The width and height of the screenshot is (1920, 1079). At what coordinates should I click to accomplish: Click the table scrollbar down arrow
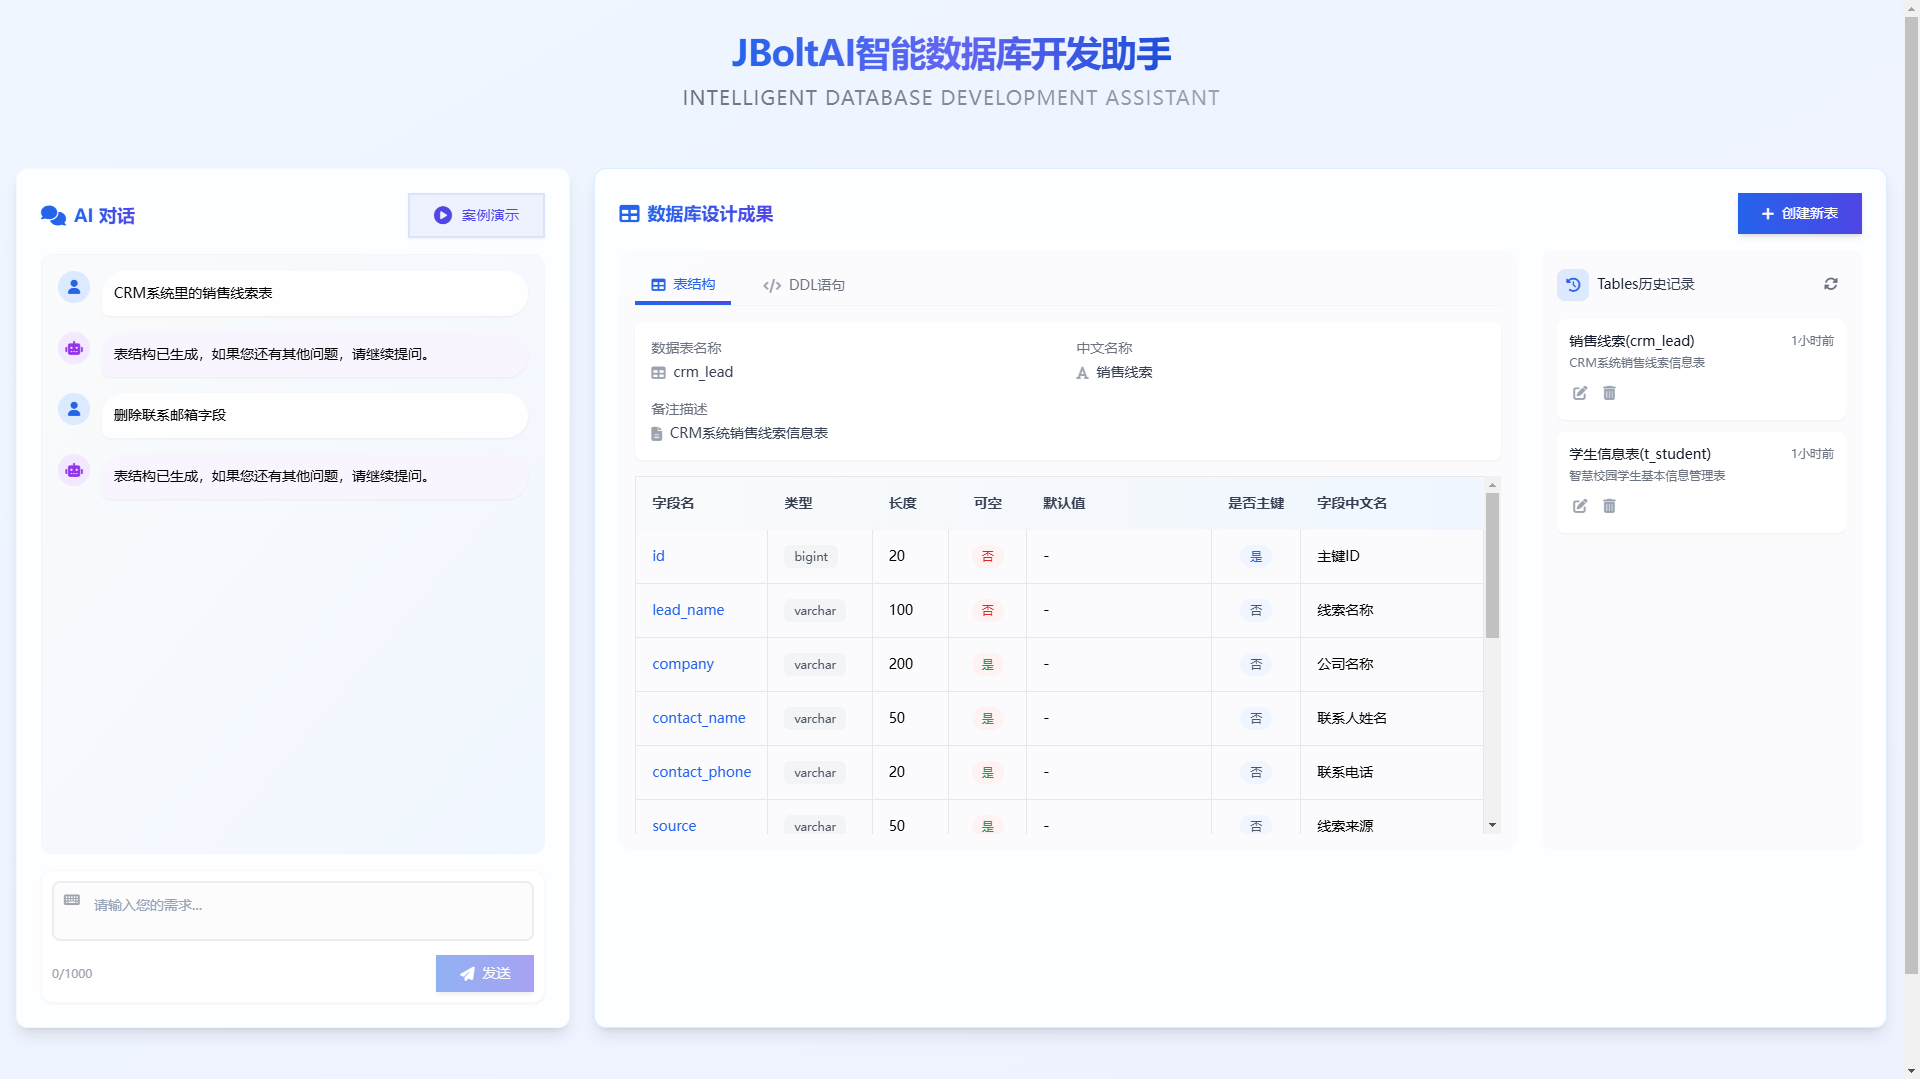[1492, 825]
